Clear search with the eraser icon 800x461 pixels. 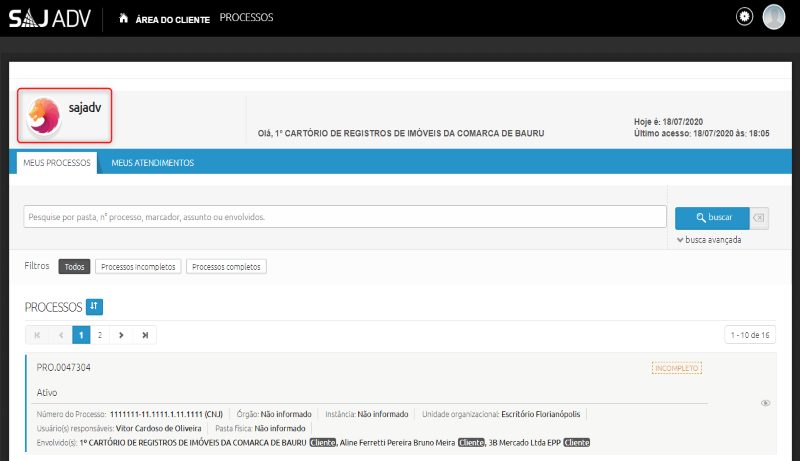pos(758,217)
